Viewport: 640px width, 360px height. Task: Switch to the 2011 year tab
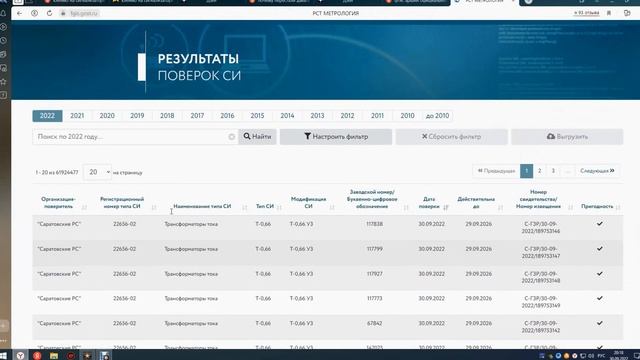point(377,116)
